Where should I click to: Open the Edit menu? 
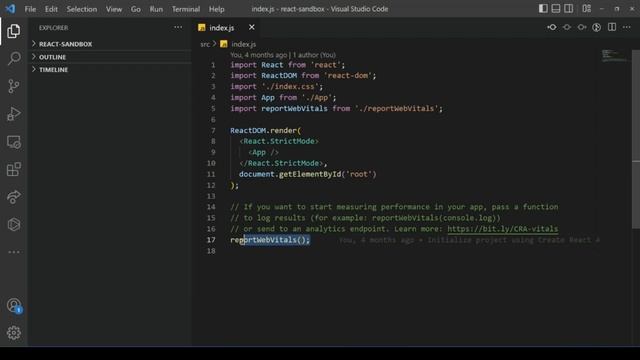coord(51,9)
